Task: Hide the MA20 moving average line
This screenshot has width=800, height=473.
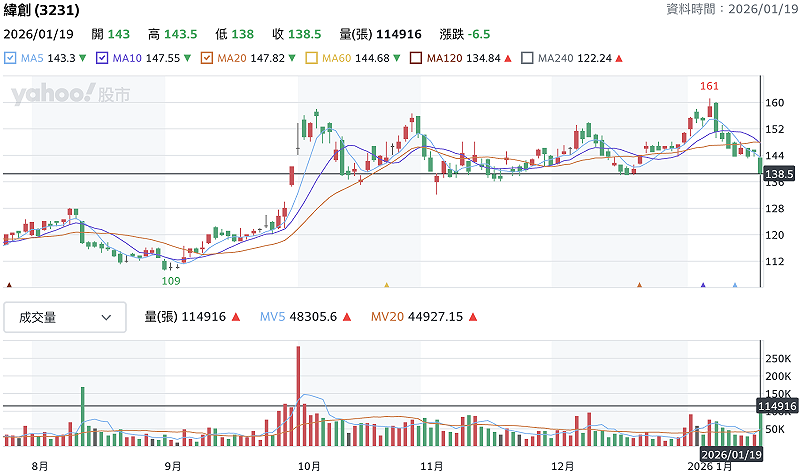Action: (x=207, y=58)
